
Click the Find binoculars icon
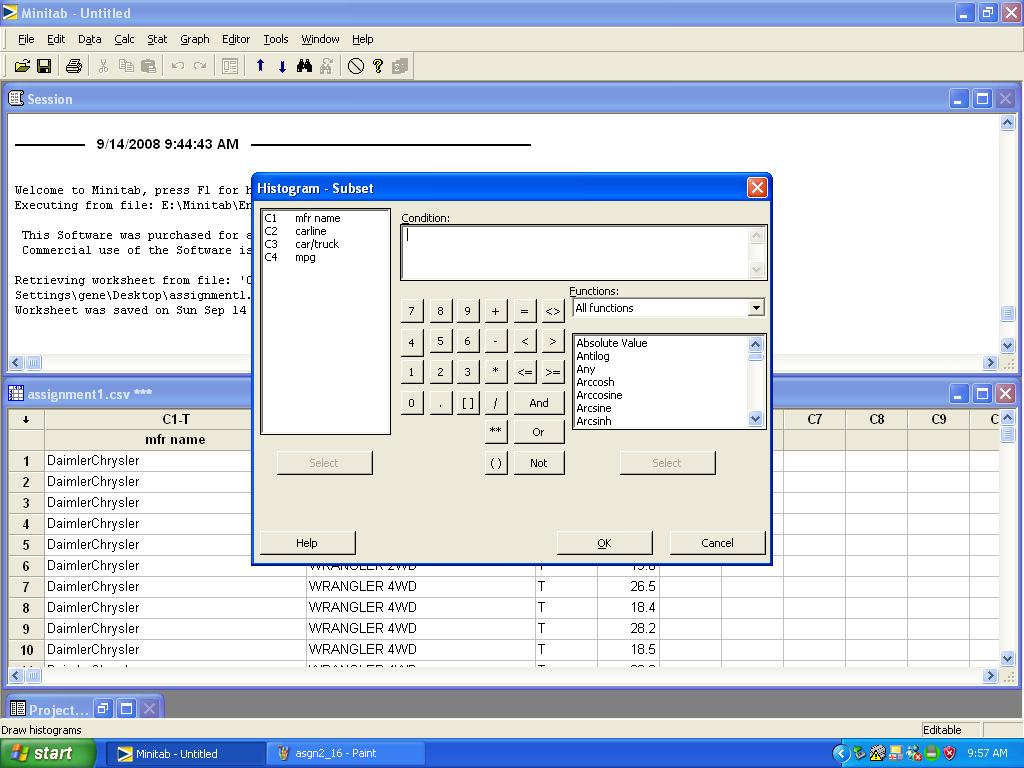point(304,66)
